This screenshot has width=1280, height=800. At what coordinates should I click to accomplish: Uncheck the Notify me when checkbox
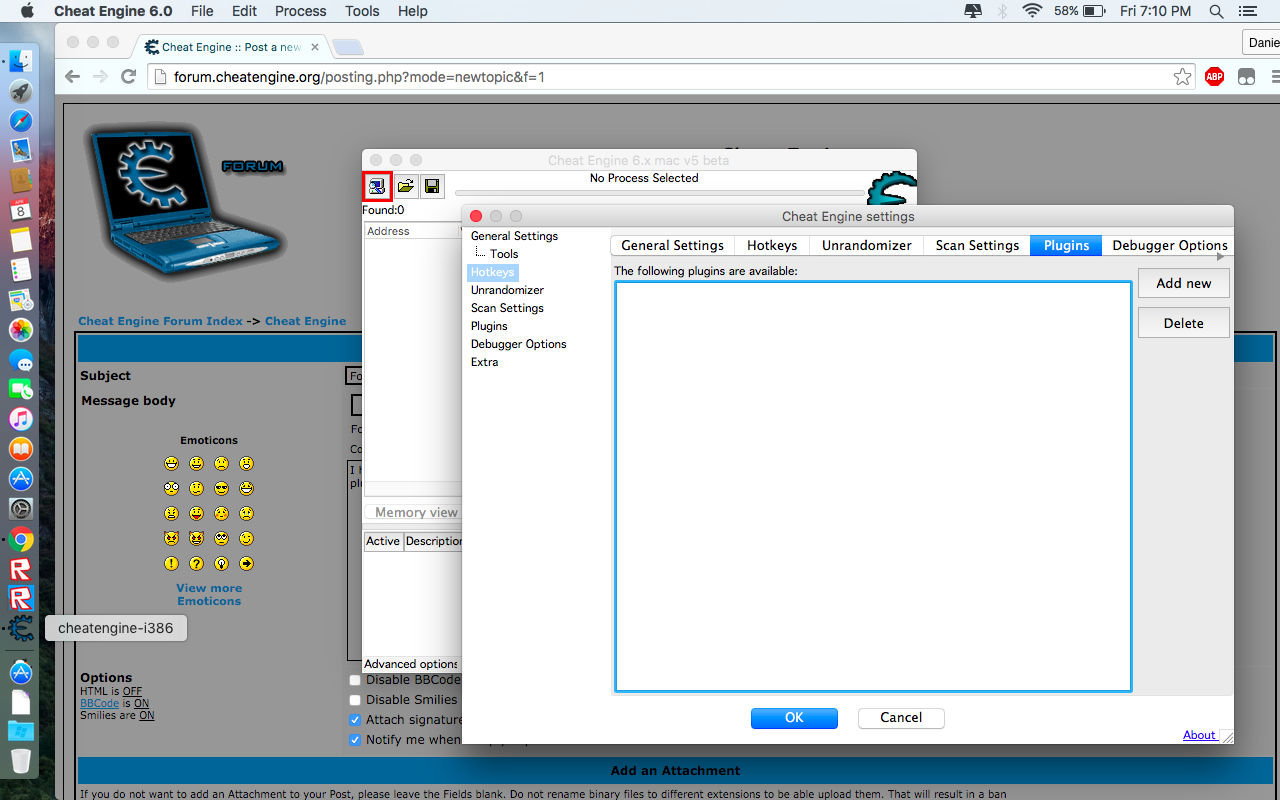tap(355, 740)
